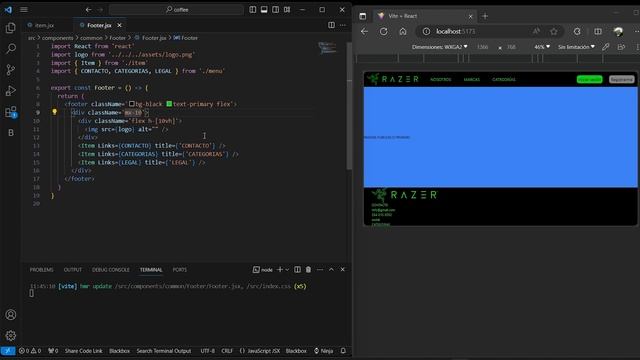Click Share Code Link in status bar
Image resolution: width=640 pixels, height=360 pixels.
pos(83,351)
